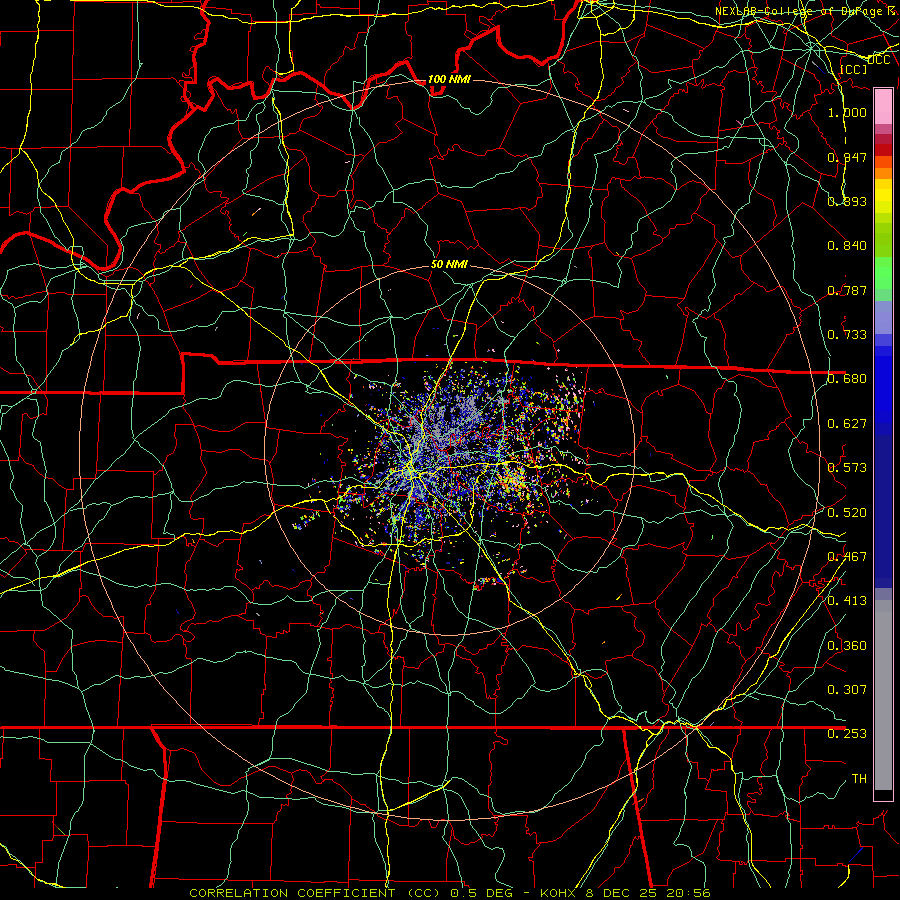Select the 0.733 scale value
The width and height of the screenshot is (900, 900).
847,334
